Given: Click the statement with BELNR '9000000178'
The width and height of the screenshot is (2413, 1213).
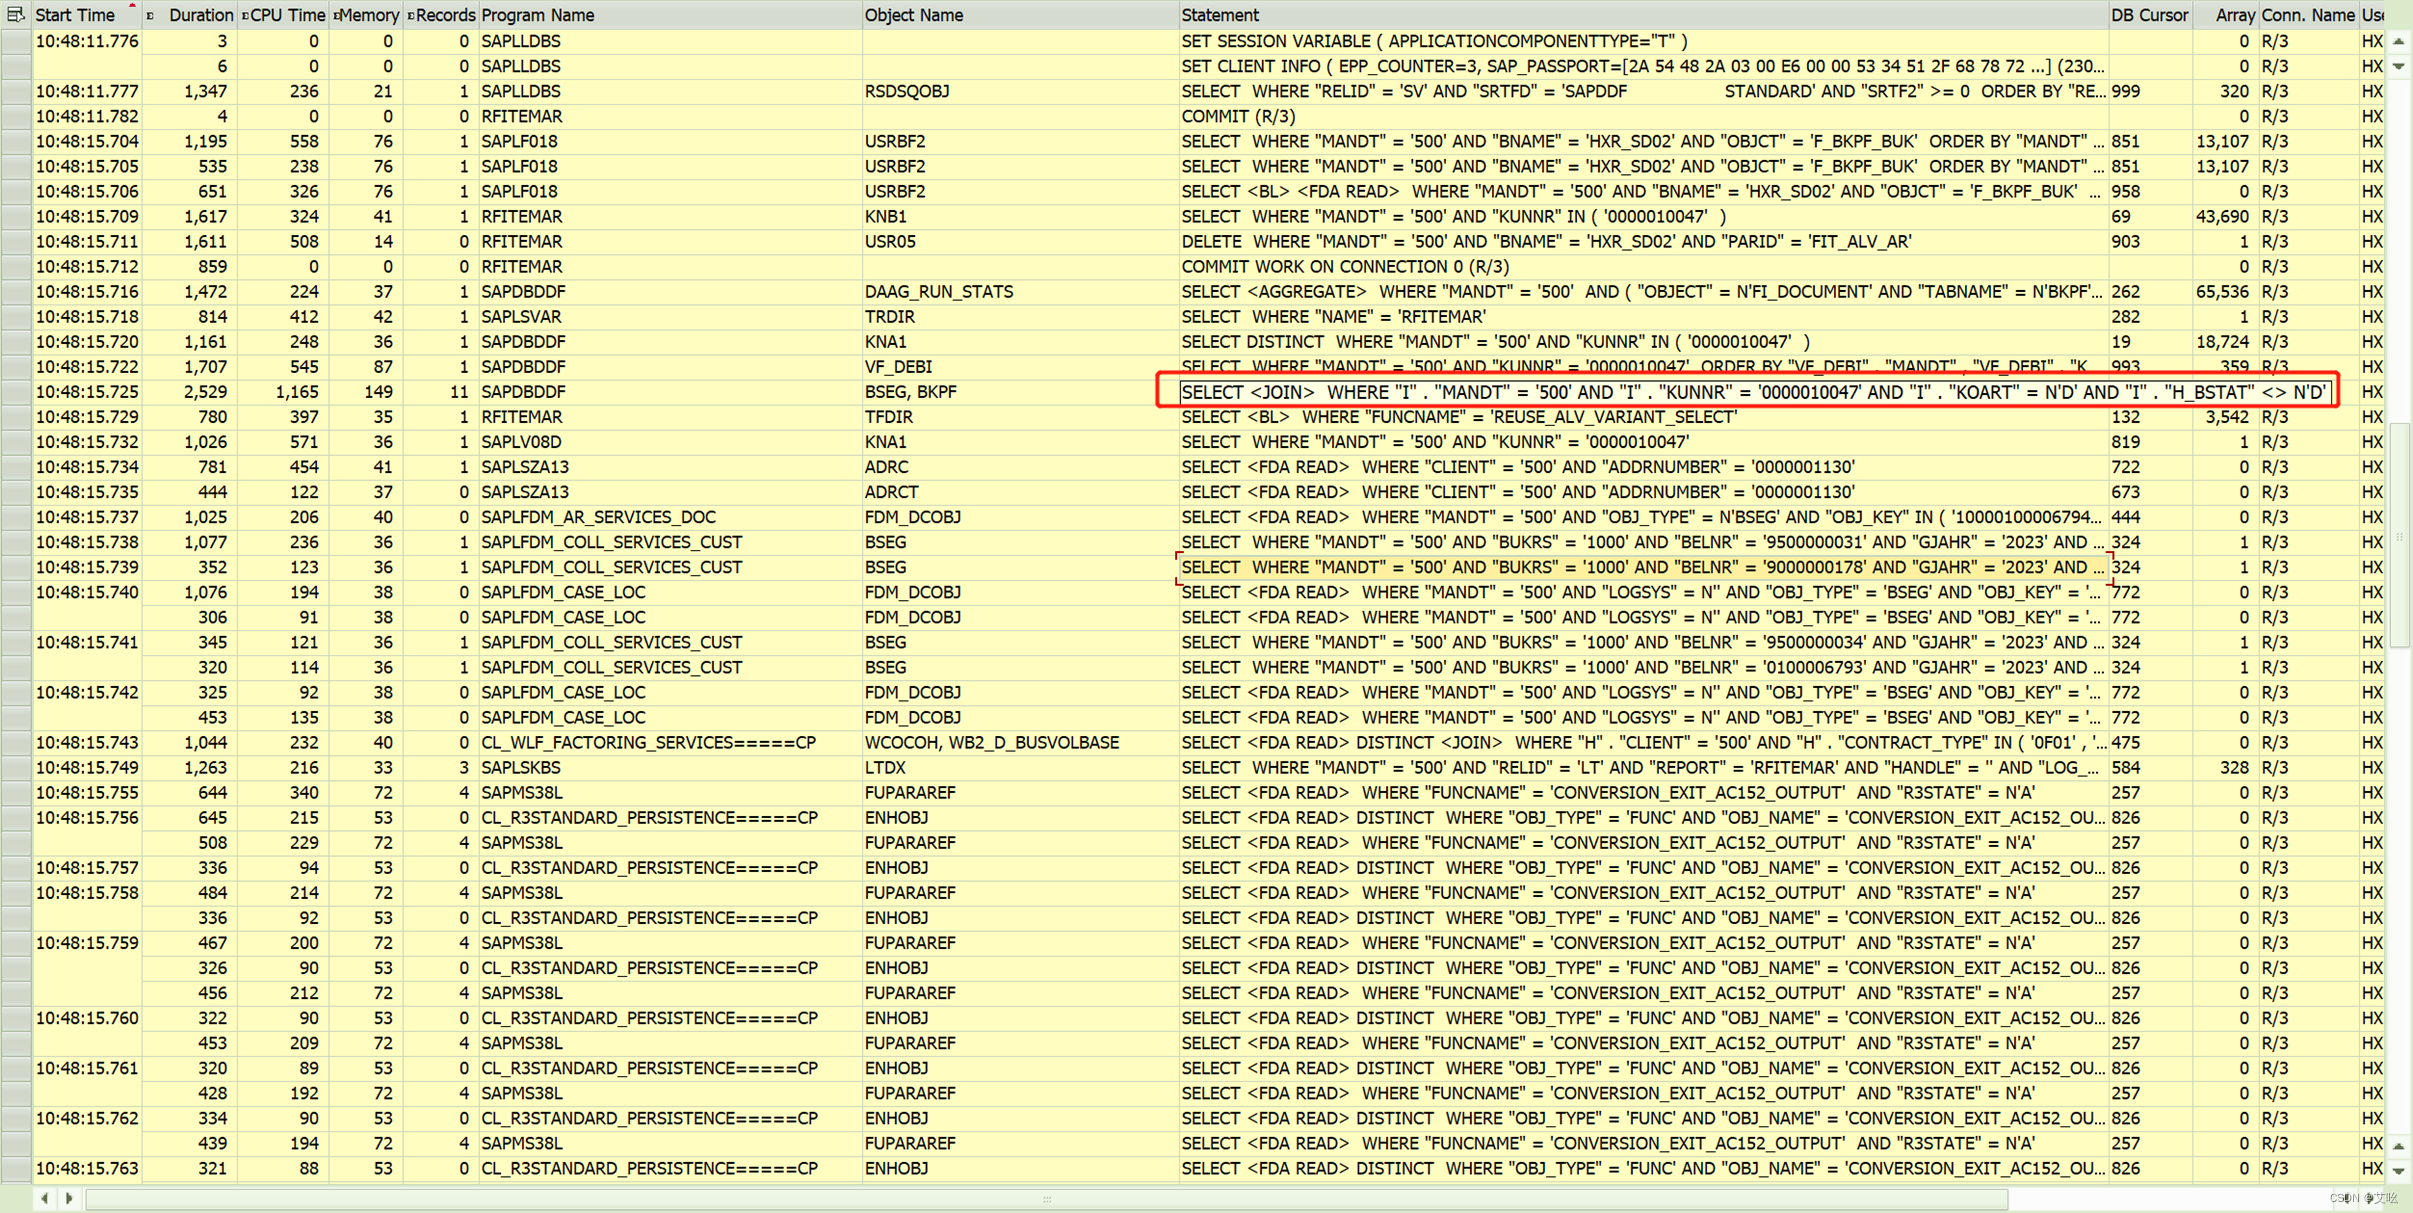Looking at the screenshot, I should [x=1643, y=567].
